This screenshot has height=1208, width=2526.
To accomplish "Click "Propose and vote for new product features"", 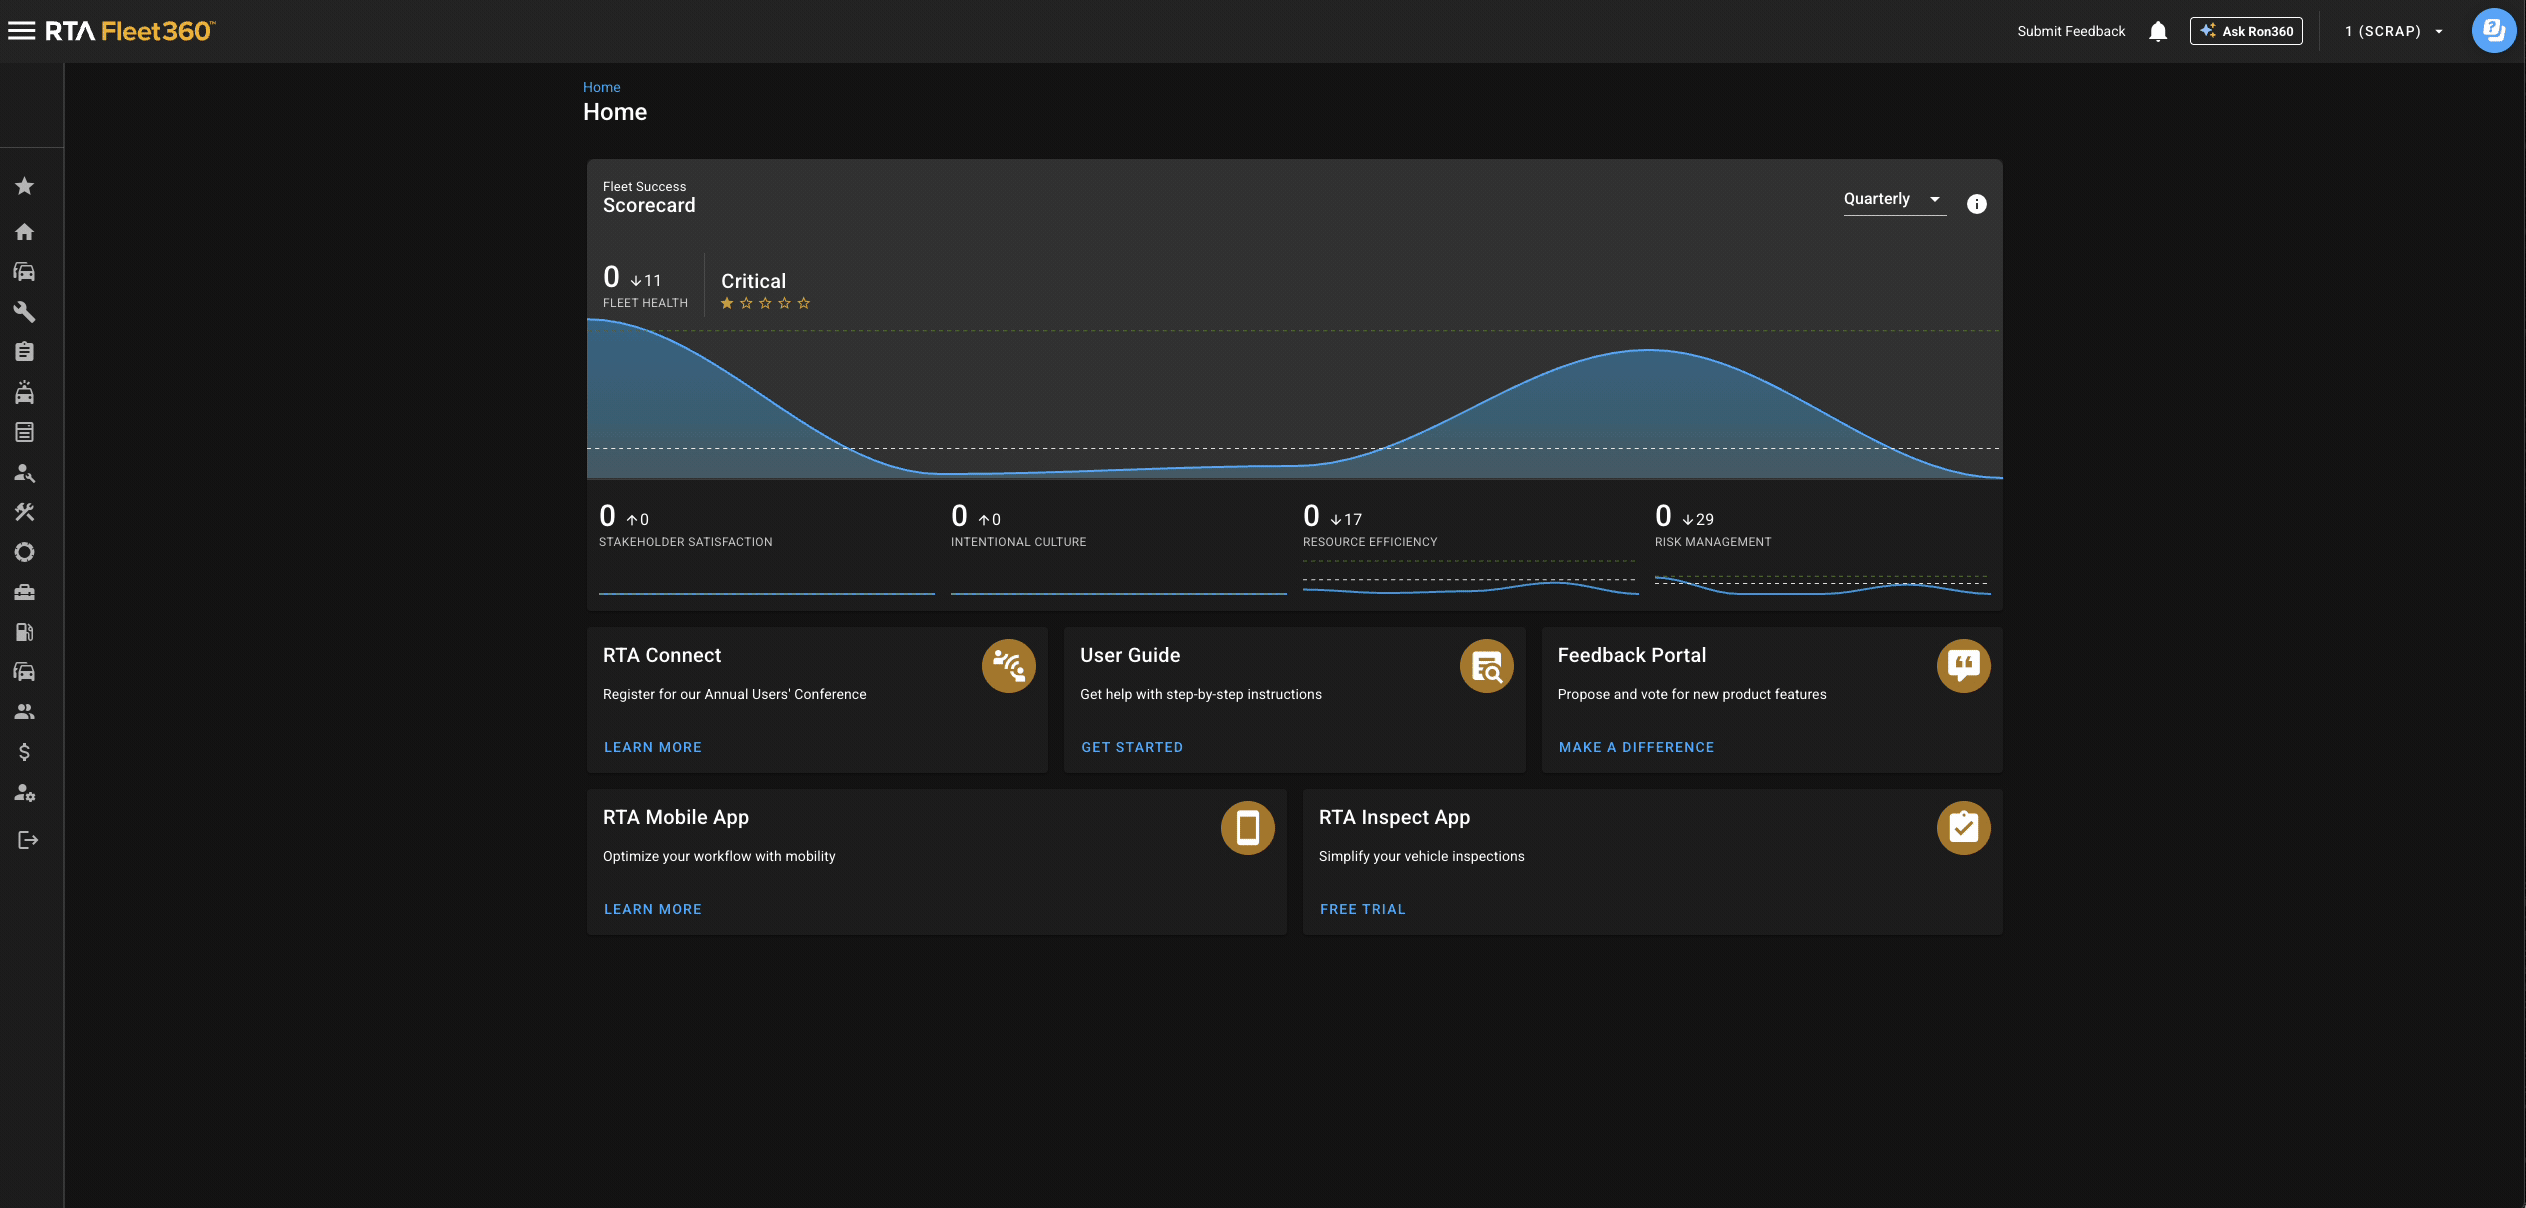I will (x=1692, y=694).
